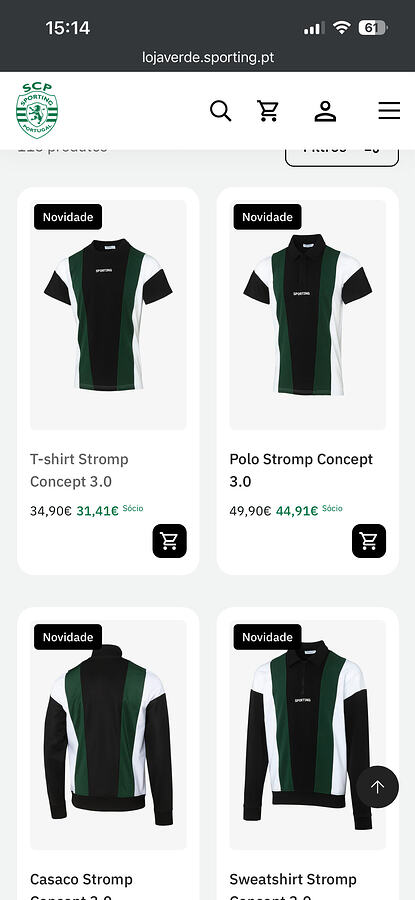Open the hamburger menu

pyautogui.click(x=389, y=111)
